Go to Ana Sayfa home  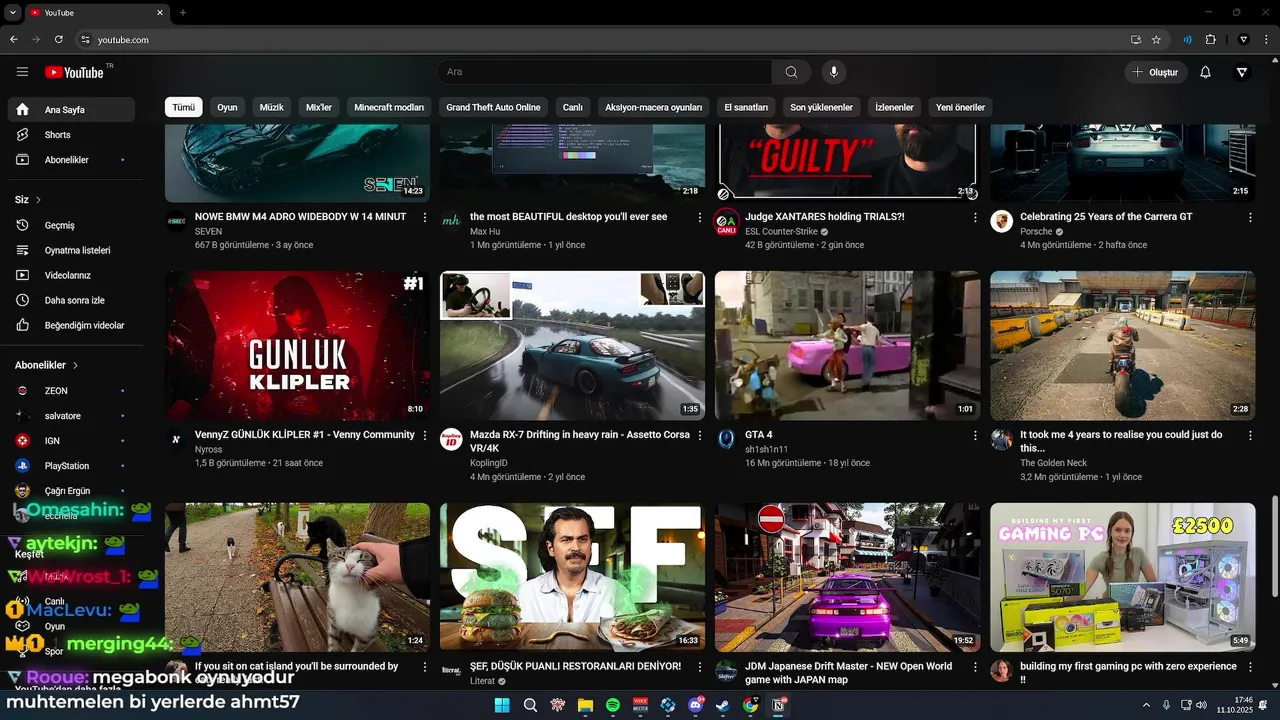(71, 110)
